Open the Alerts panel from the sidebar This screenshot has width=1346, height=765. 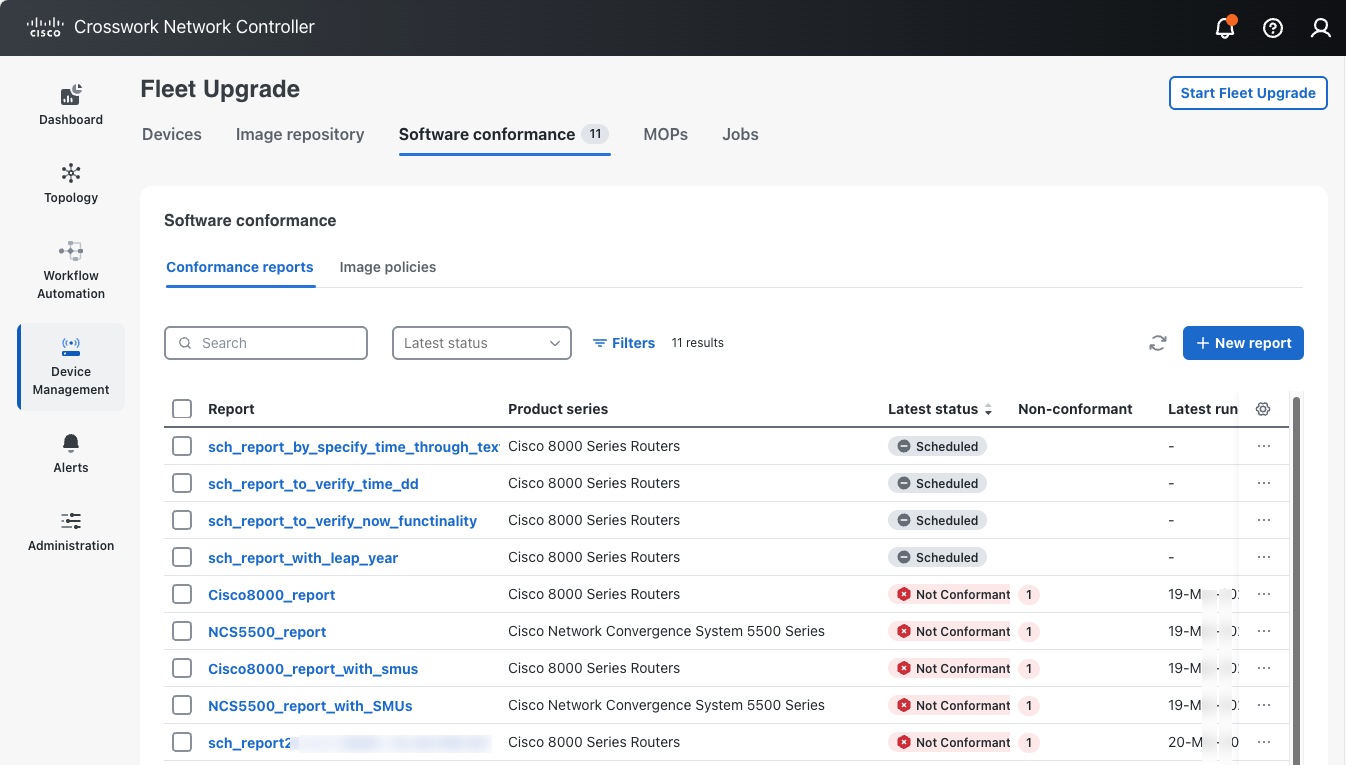(70, 452)
